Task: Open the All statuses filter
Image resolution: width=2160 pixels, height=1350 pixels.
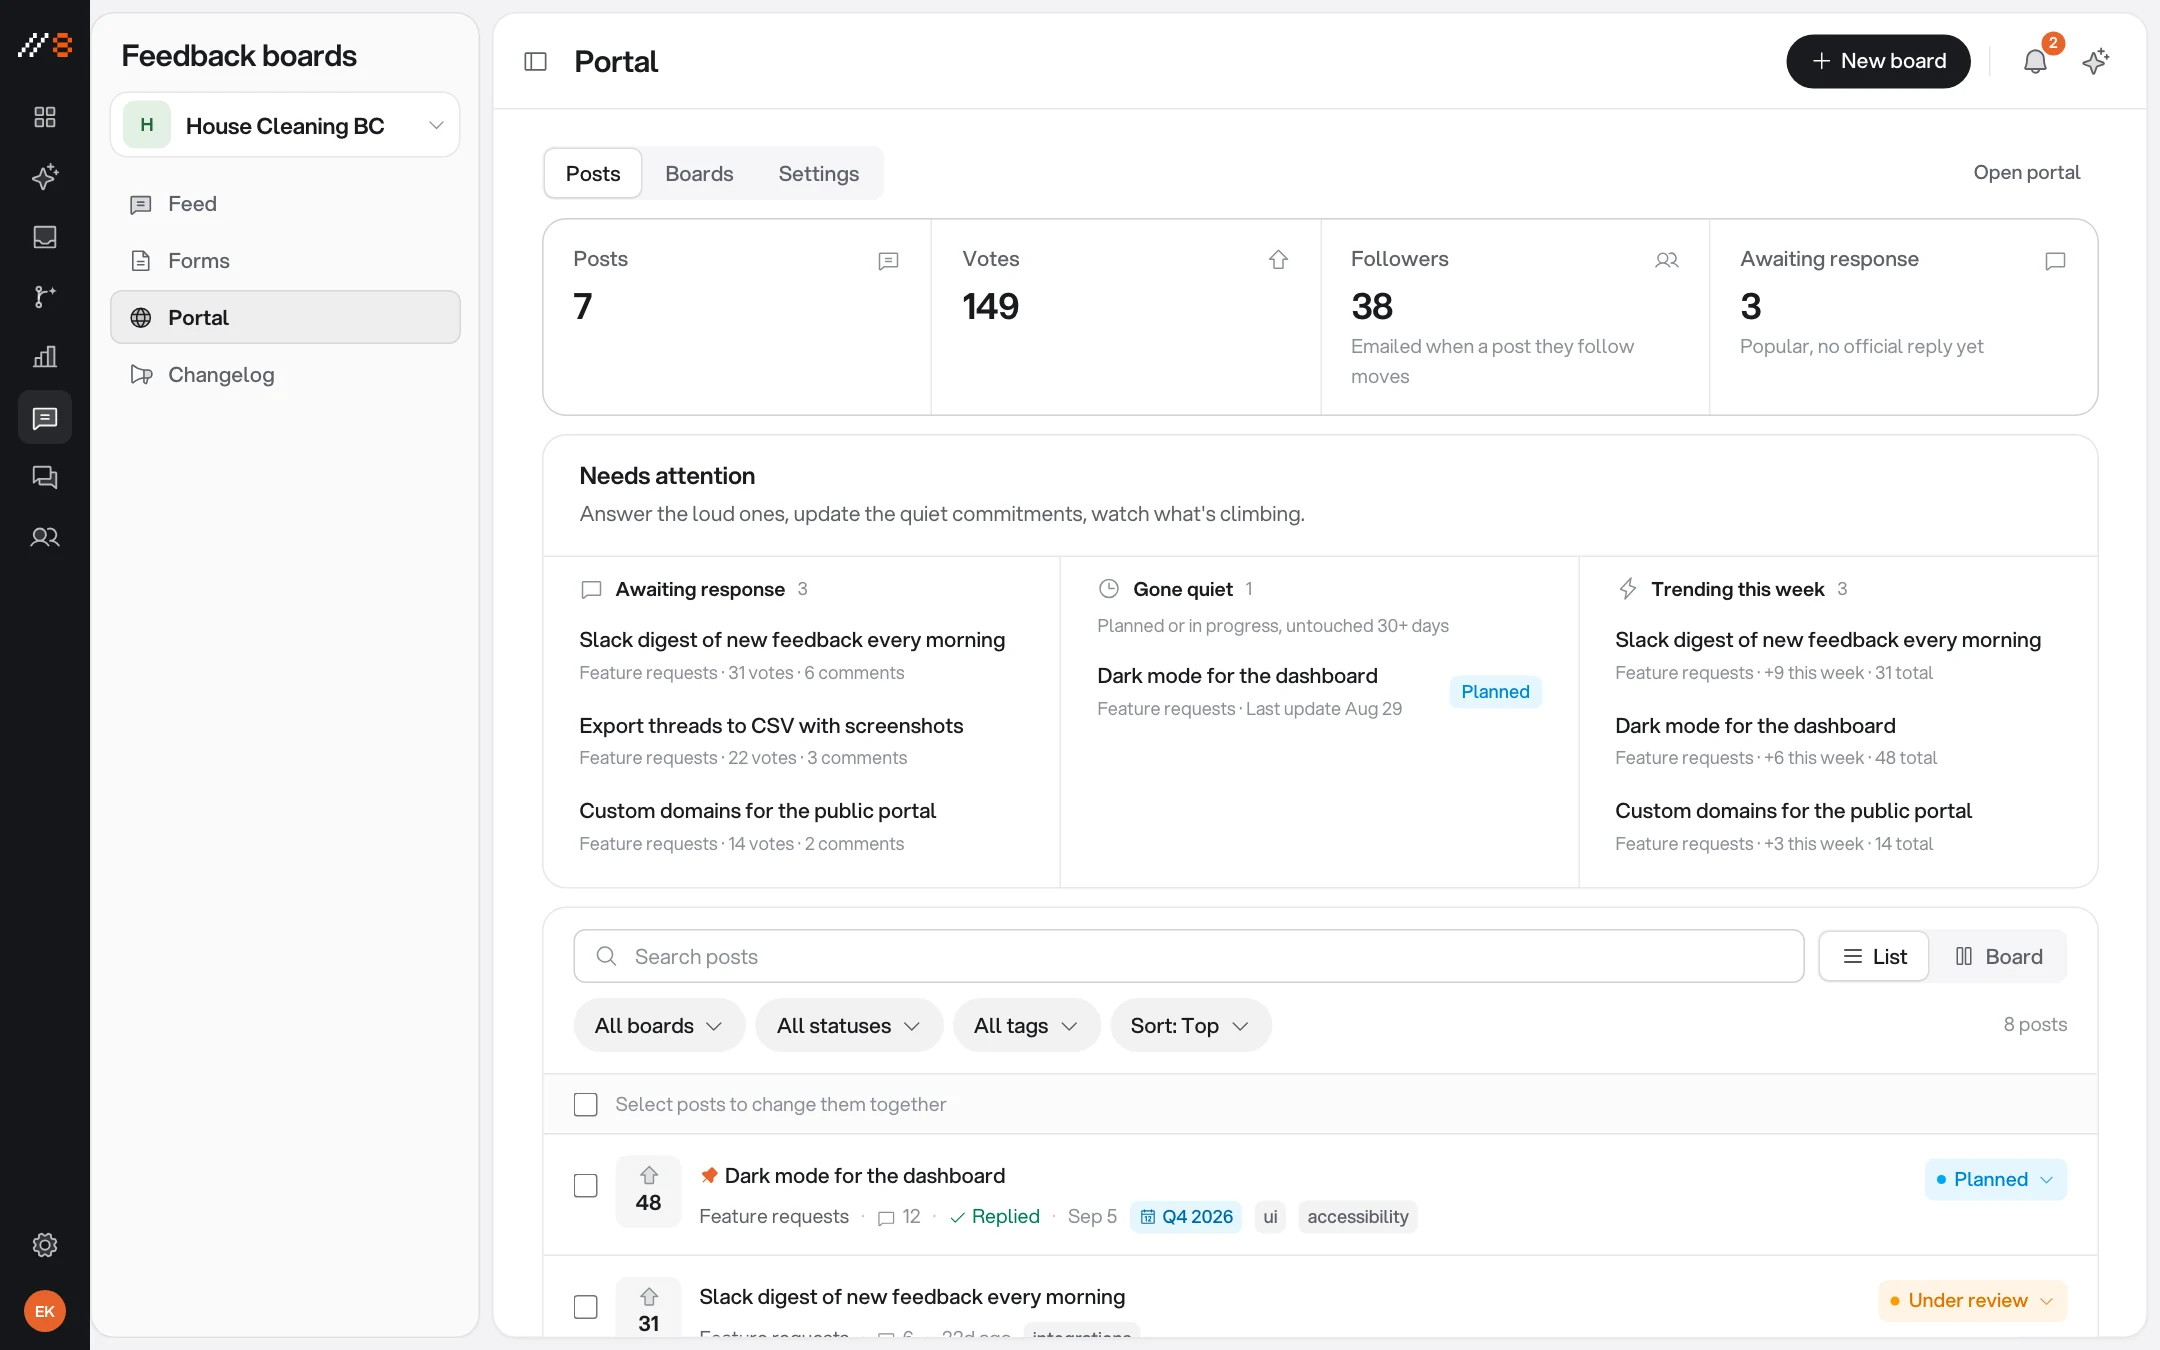Action: coord(849,1026)
